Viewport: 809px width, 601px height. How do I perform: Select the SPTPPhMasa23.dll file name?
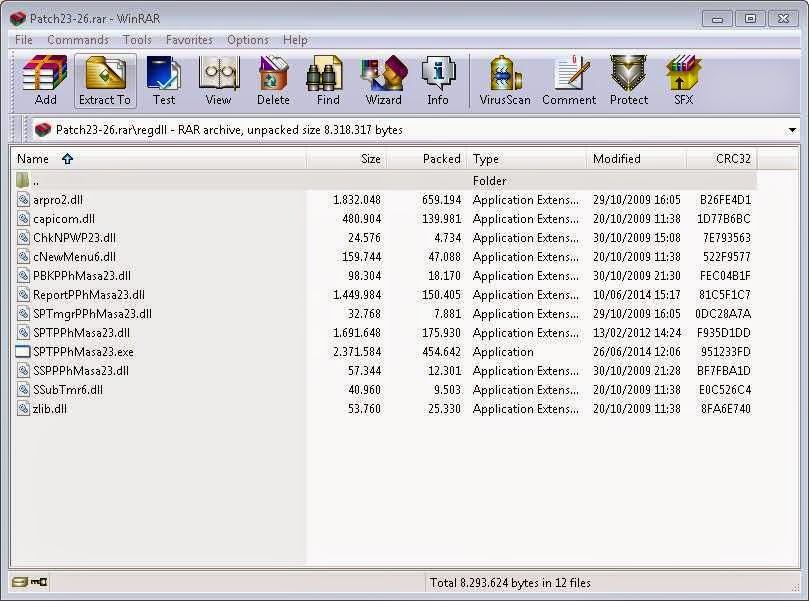[x=82, y=333]
